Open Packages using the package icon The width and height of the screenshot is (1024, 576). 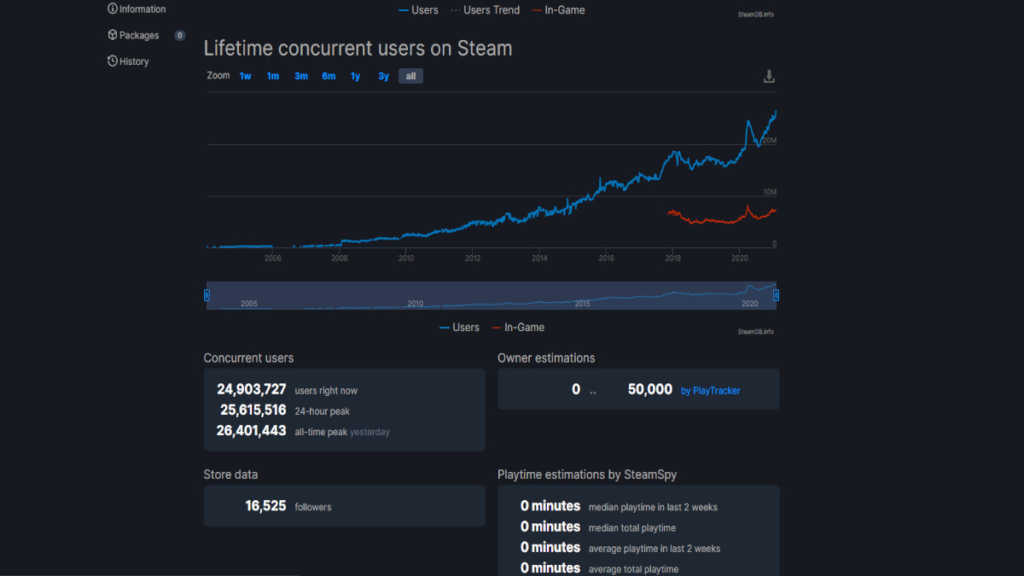110,34
